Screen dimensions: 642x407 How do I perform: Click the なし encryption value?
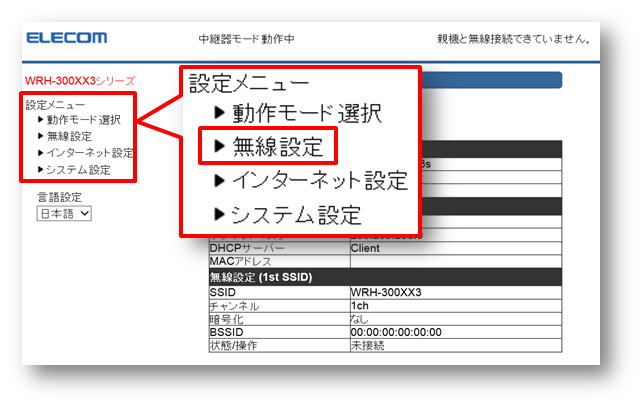coord(456,319)
